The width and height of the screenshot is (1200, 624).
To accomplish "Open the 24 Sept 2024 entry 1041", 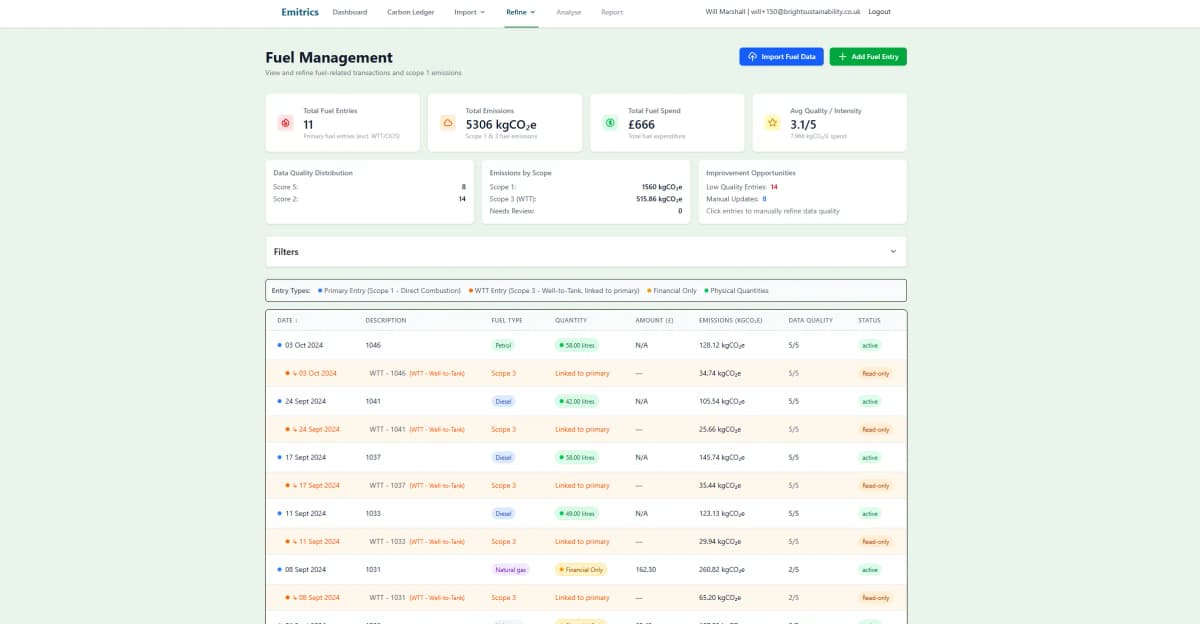I will tap(586, 401).
